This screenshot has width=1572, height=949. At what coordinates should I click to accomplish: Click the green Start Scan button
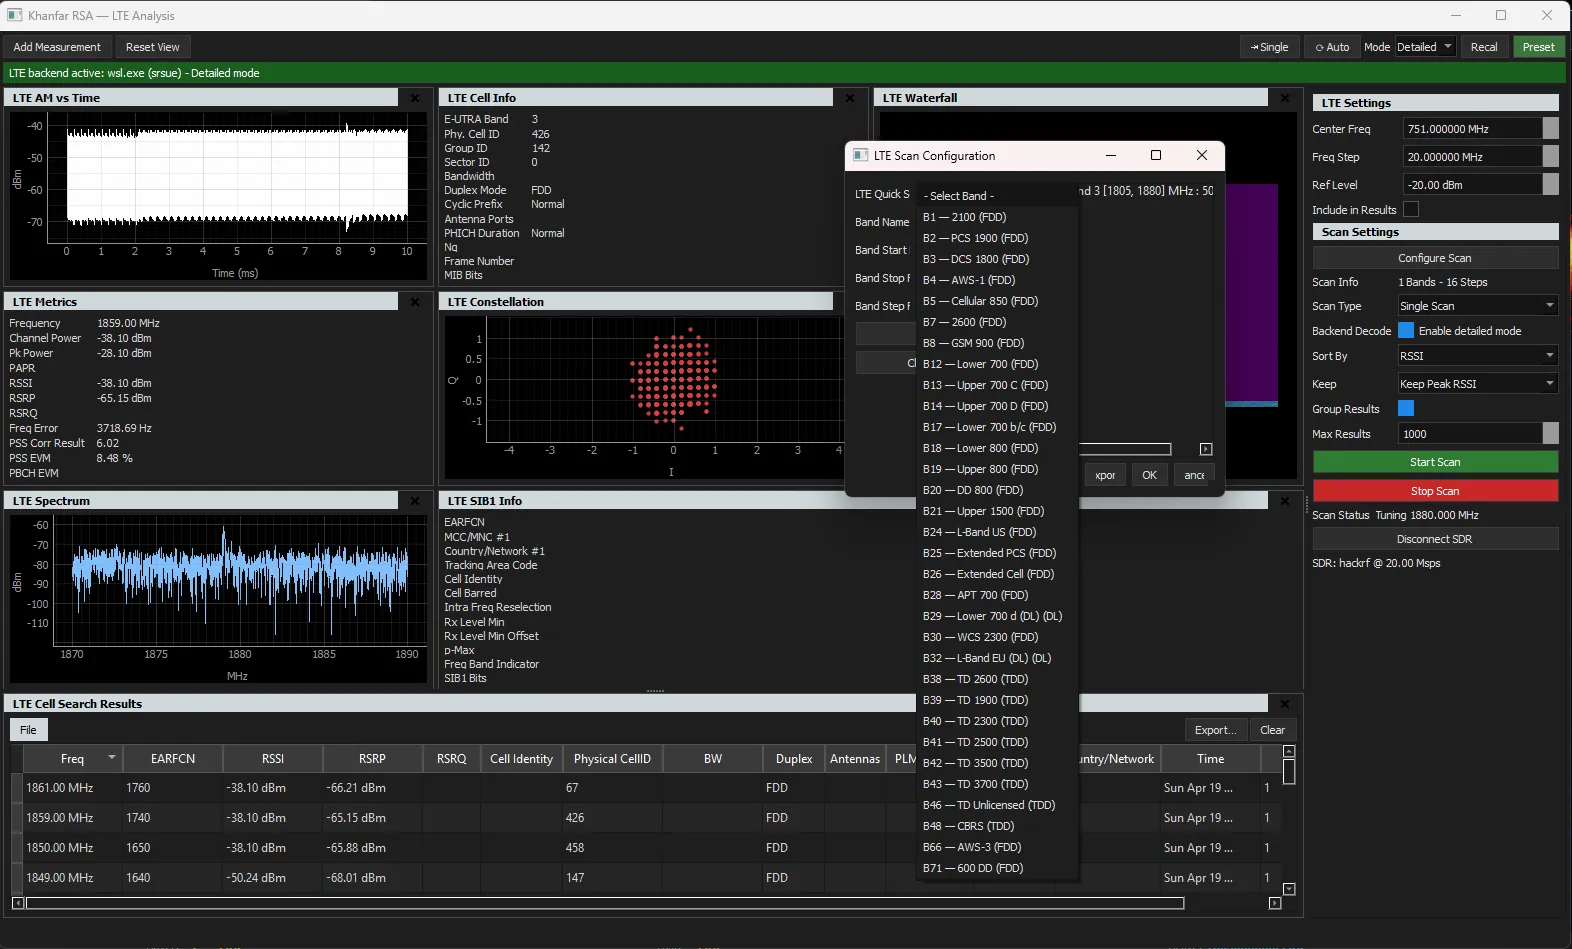[1435, 462]
